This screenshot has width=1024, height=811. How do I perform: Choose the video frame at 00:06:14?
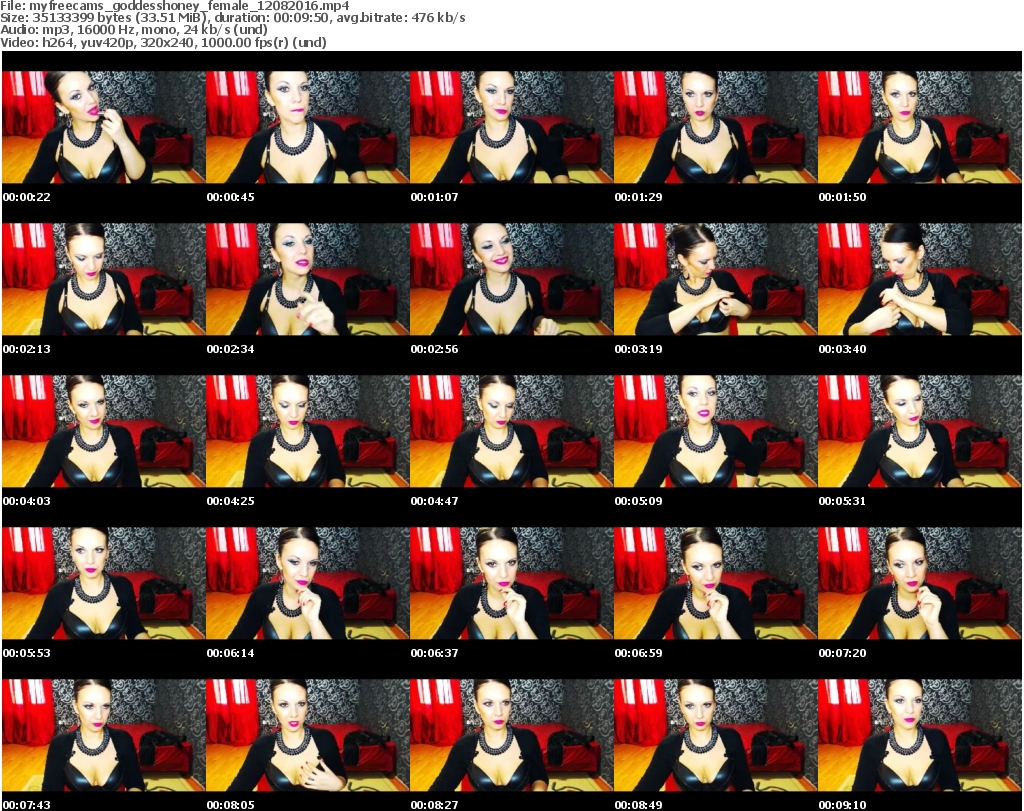tap(308, 583)
